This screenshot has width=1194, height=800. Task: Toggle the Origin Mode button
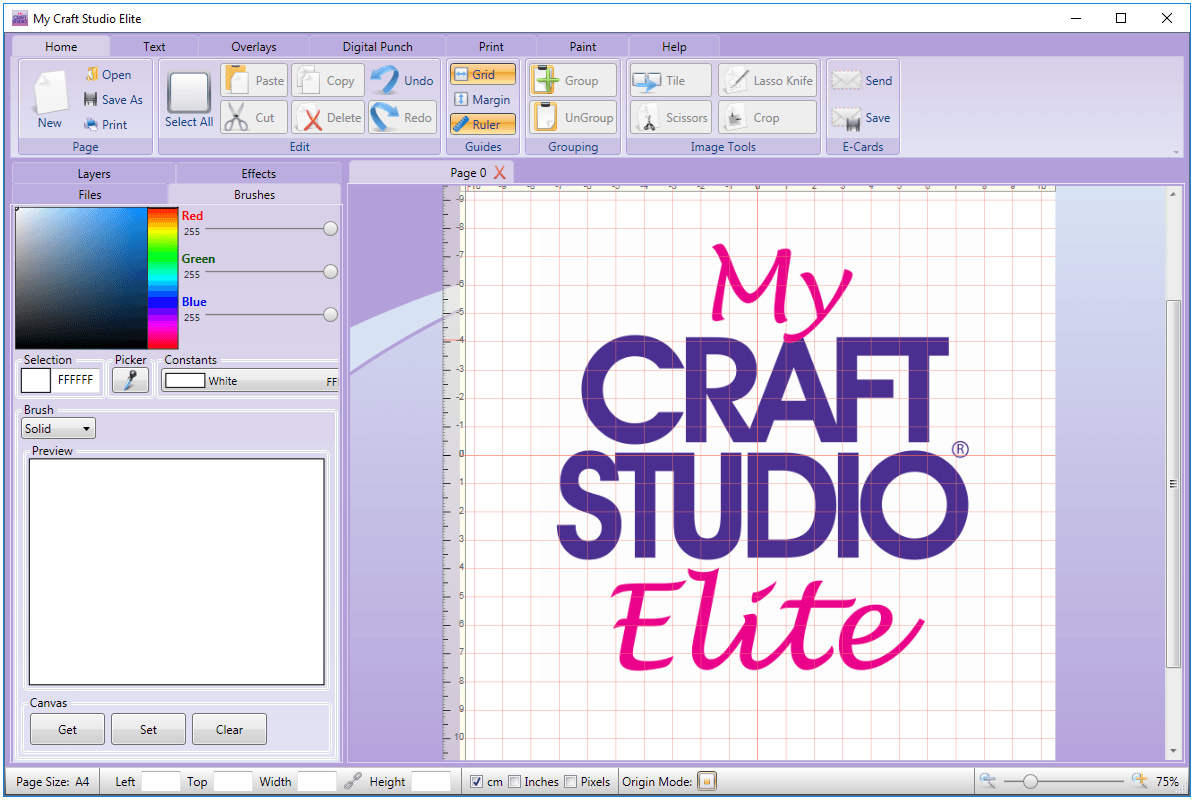pos(707,782)
